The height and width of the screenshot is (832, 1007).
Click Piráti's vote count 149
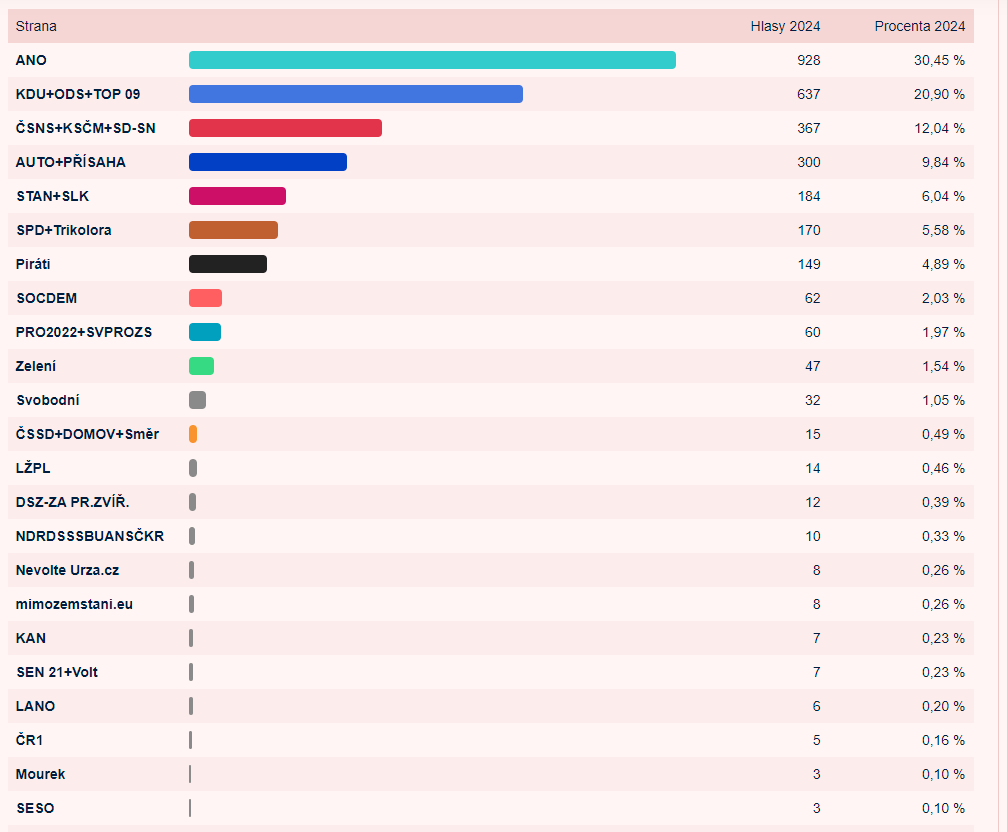[809, 264]
